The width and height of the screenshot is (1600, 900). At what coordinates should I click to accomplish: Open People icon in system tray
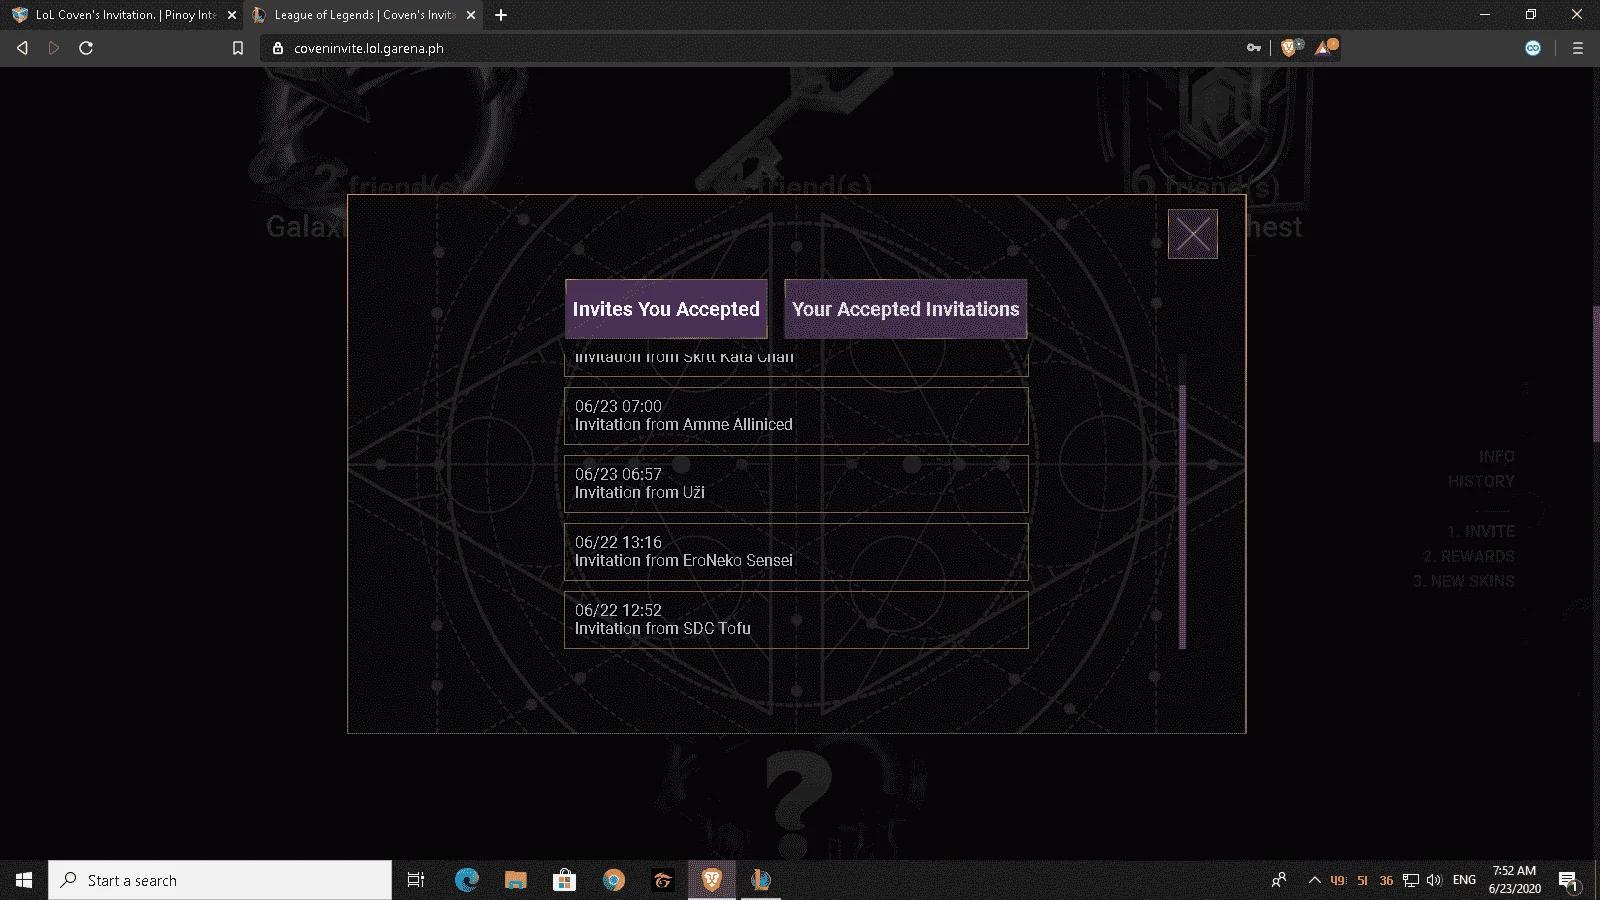pyautogui.click(x=1278, y=880)
